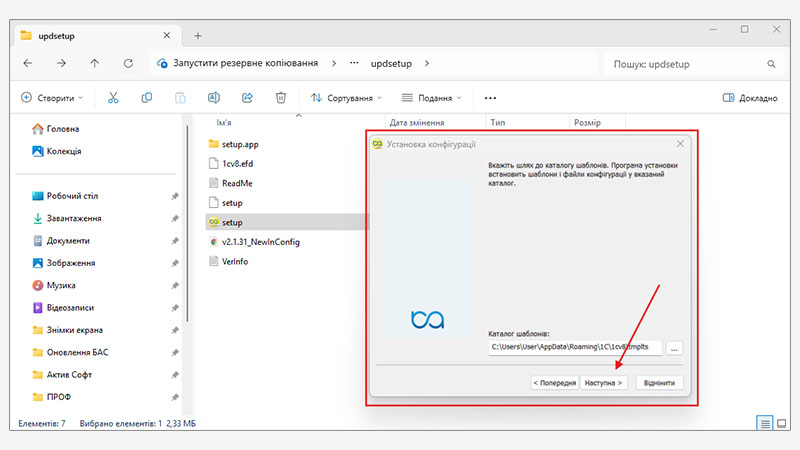The width and height of the screenshot is (800, 450).
Task: Select Завантаження in the sidebar
Action: 73,218
